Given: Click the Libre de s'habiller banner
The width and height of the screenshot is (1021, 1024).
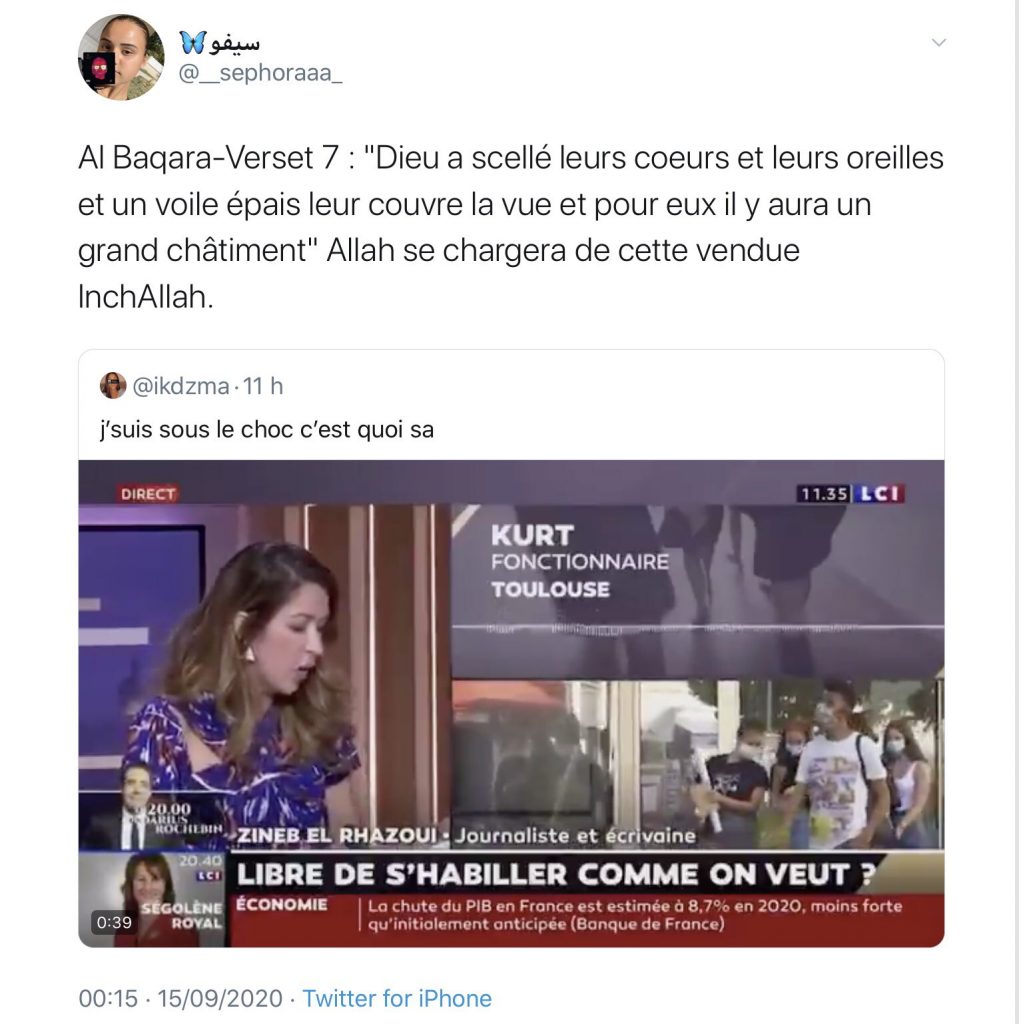Looking at the screenshot, I should (555, 874).
